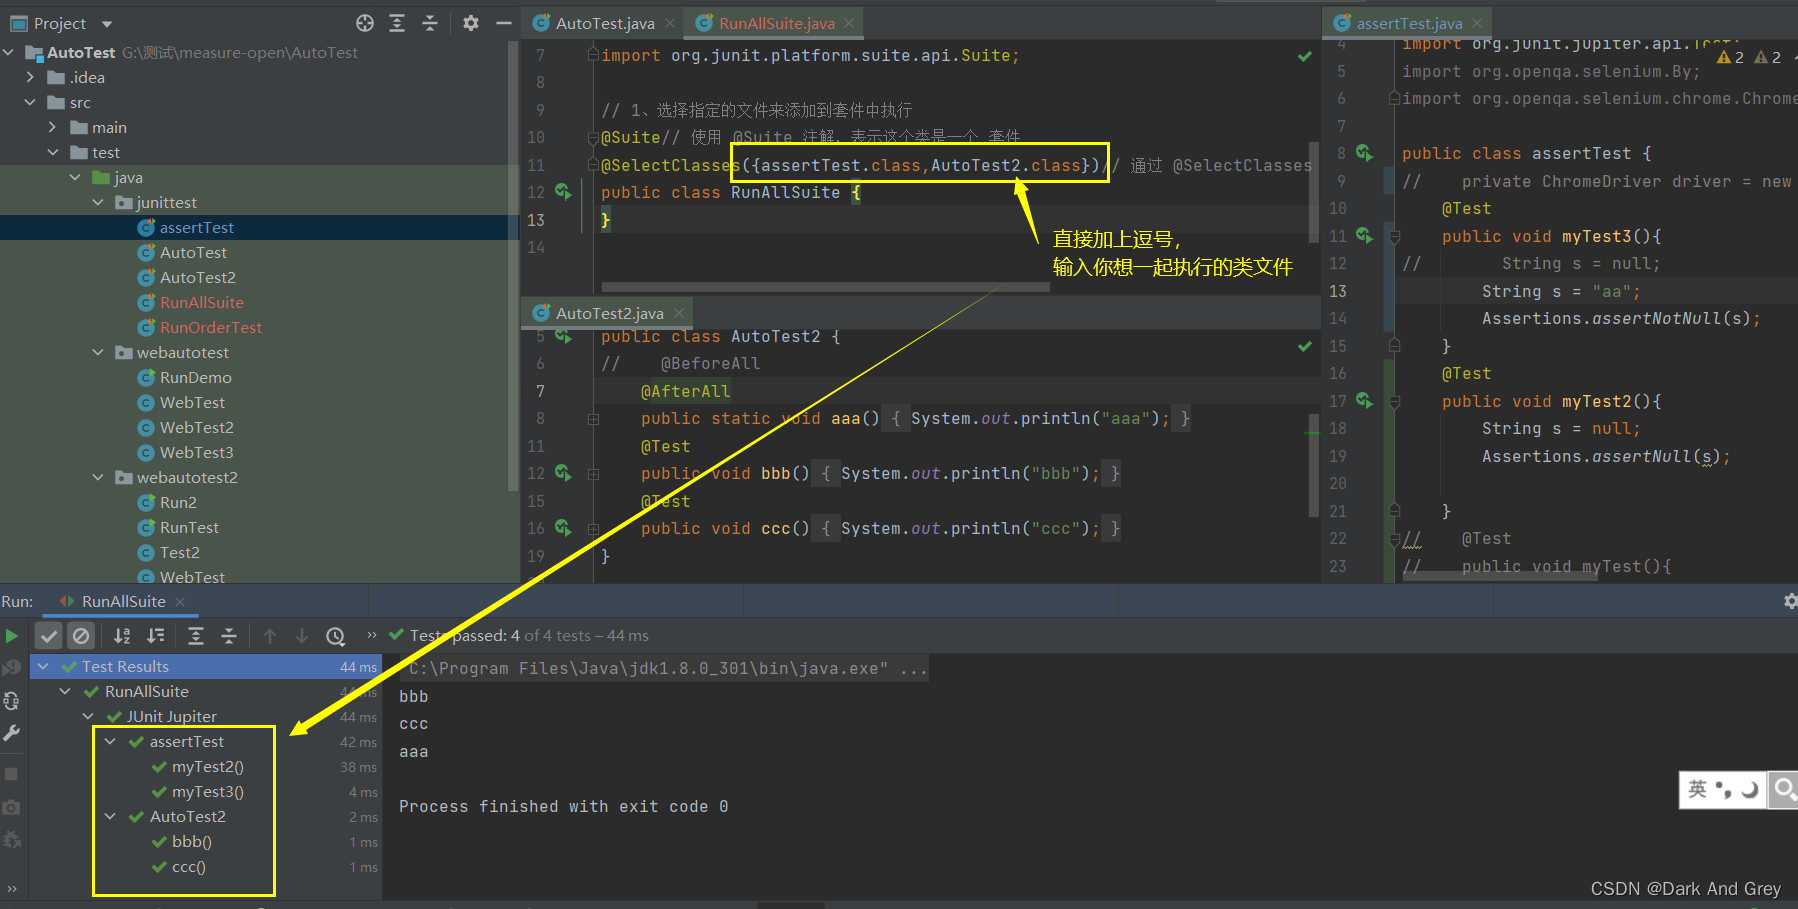
Task: Switch to AutoTest.java editor tab
Action: pyautogui.click(x=604, y=23)
